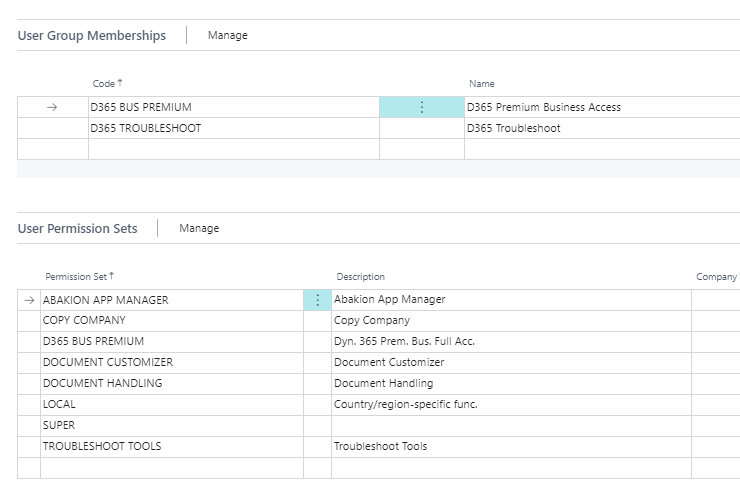Select DOCUMENT CUSTOMIZER permission set

[x=172, y=362]
